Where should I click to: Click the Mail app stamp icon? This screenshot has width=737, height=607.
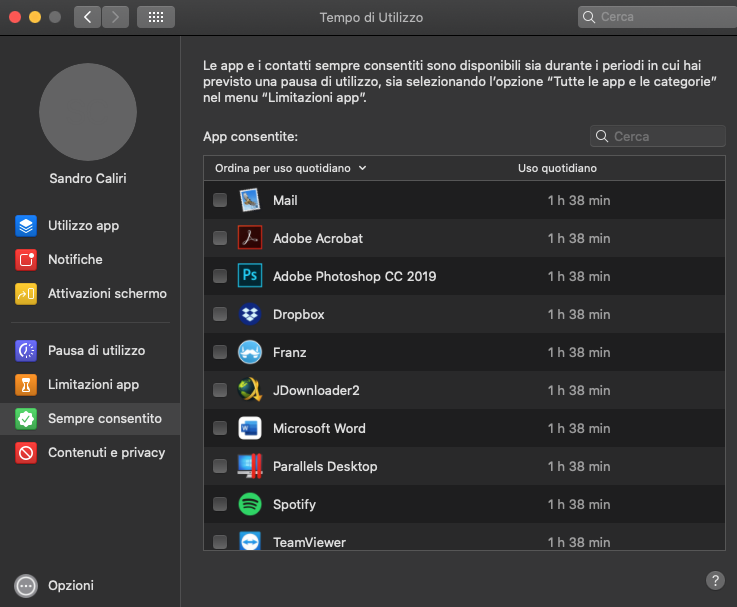(250, 200)
